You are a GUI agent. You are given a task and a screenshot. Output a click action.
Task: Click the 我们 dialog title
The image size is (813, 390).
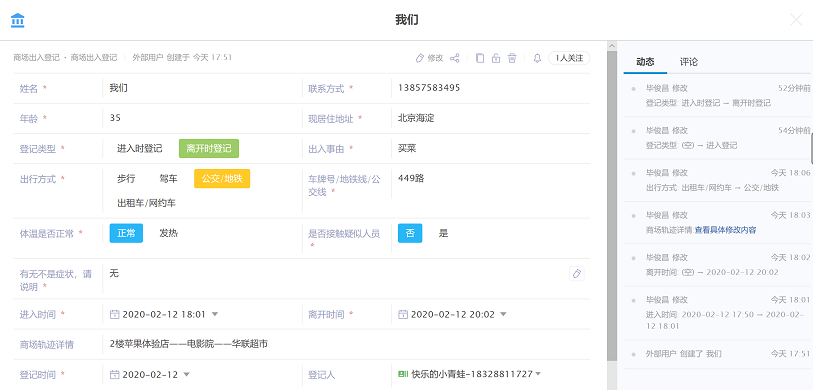pyautogui.click(x=406, y=20)
